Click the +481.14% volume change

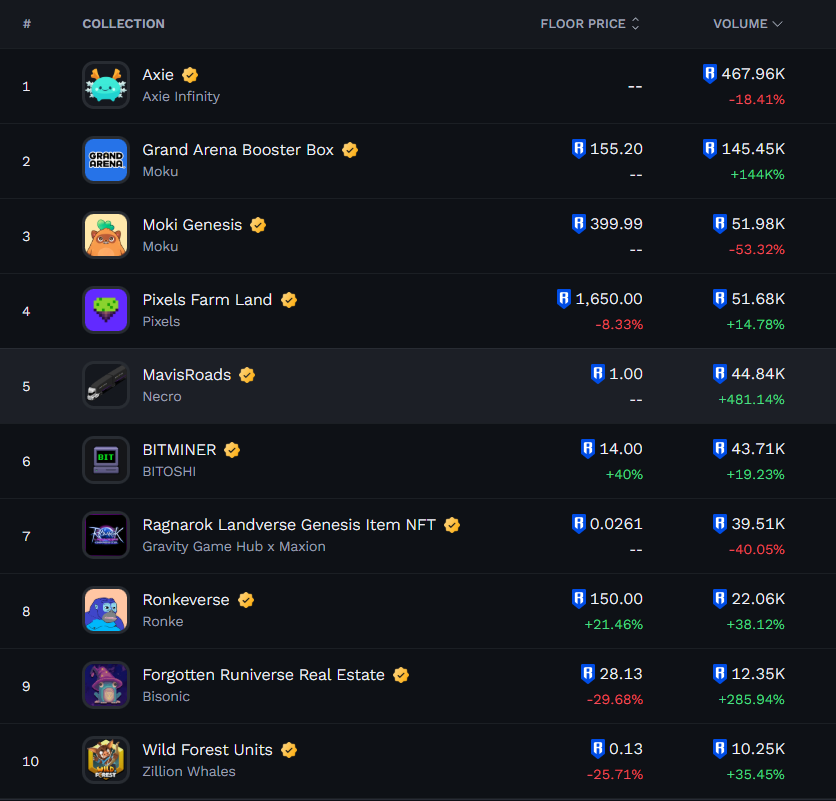point(751,400)
